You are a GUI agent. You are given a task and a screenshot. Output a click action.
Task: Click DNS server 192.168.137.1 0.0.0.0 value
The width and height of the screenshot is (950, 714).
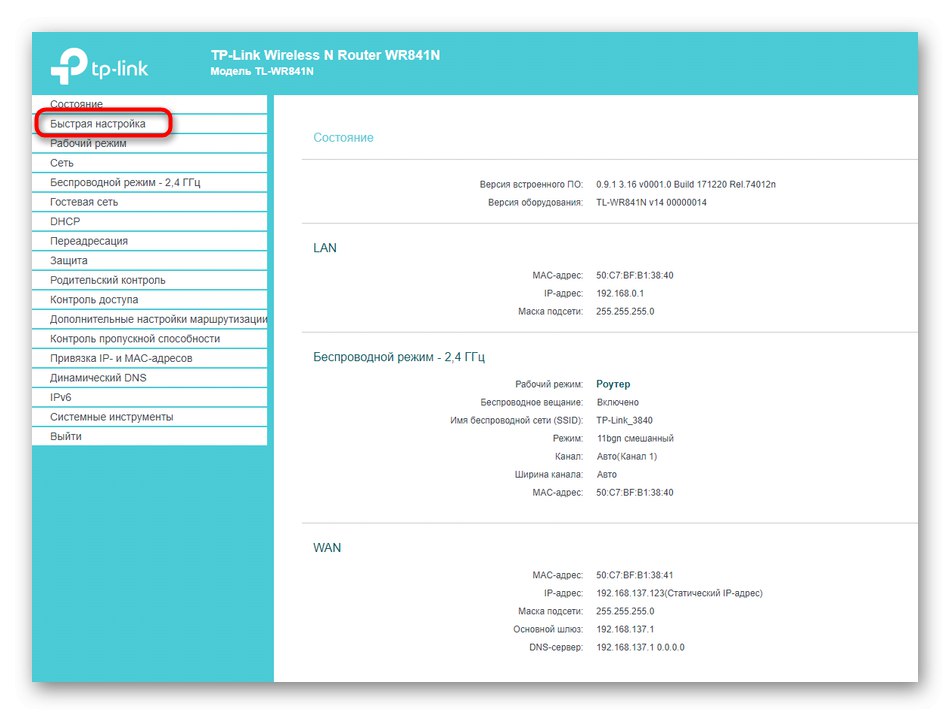pos(640,647)
